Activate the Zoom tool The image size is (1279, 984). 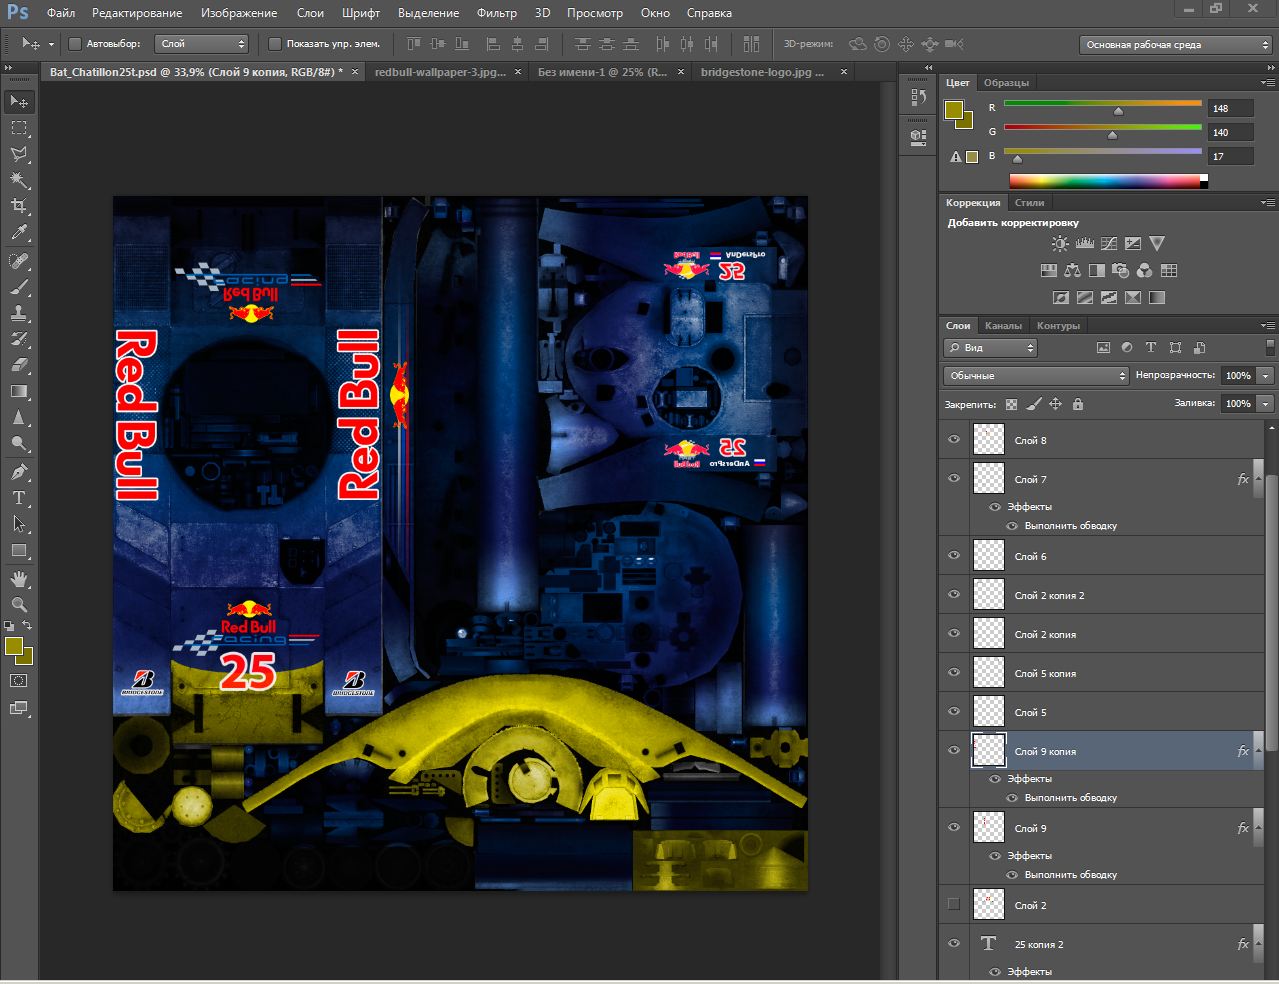[19, 604]
